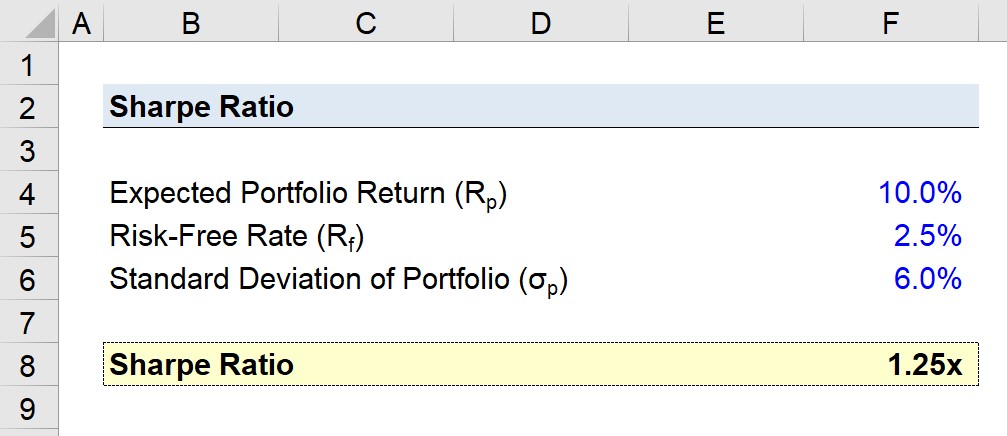
Task: Select row 1 header
Action: [29, 64]
